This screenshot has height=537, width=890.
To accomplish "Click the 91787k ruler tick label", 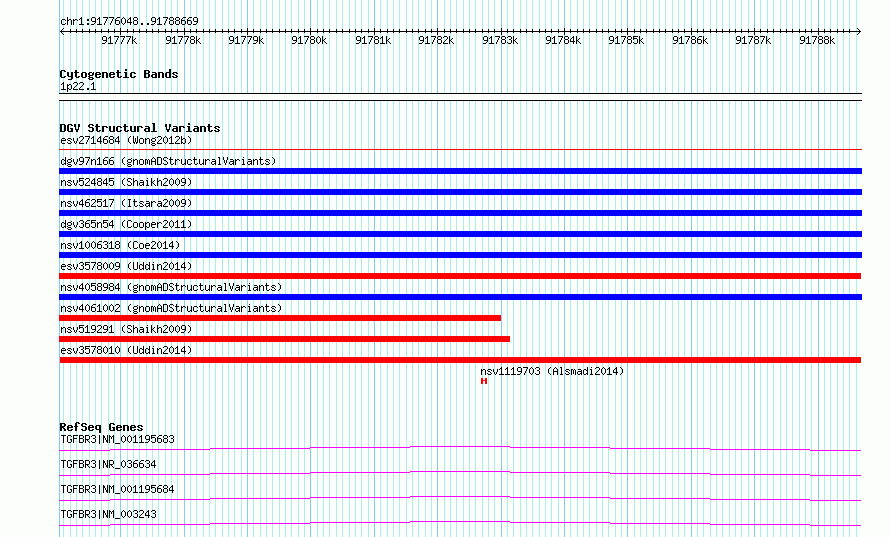I will pyautogui.click(x=753, y=40).
